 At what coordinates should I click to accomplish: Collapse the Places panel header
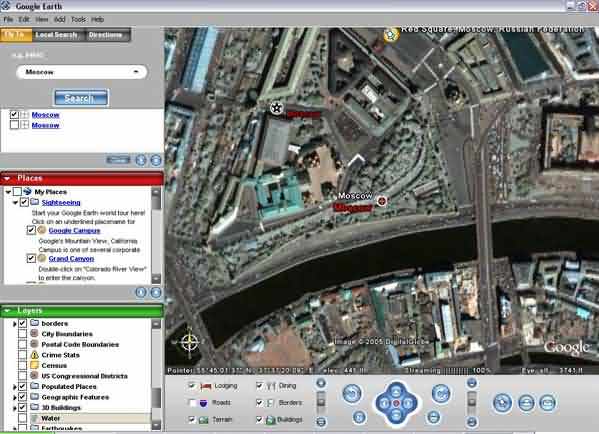click(7, 178)
